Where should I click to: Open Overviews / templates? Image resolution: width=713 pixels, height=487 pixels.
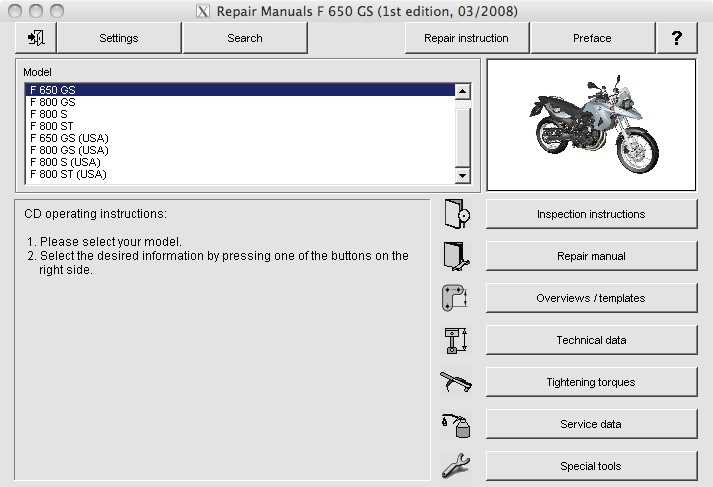[591, 298]
